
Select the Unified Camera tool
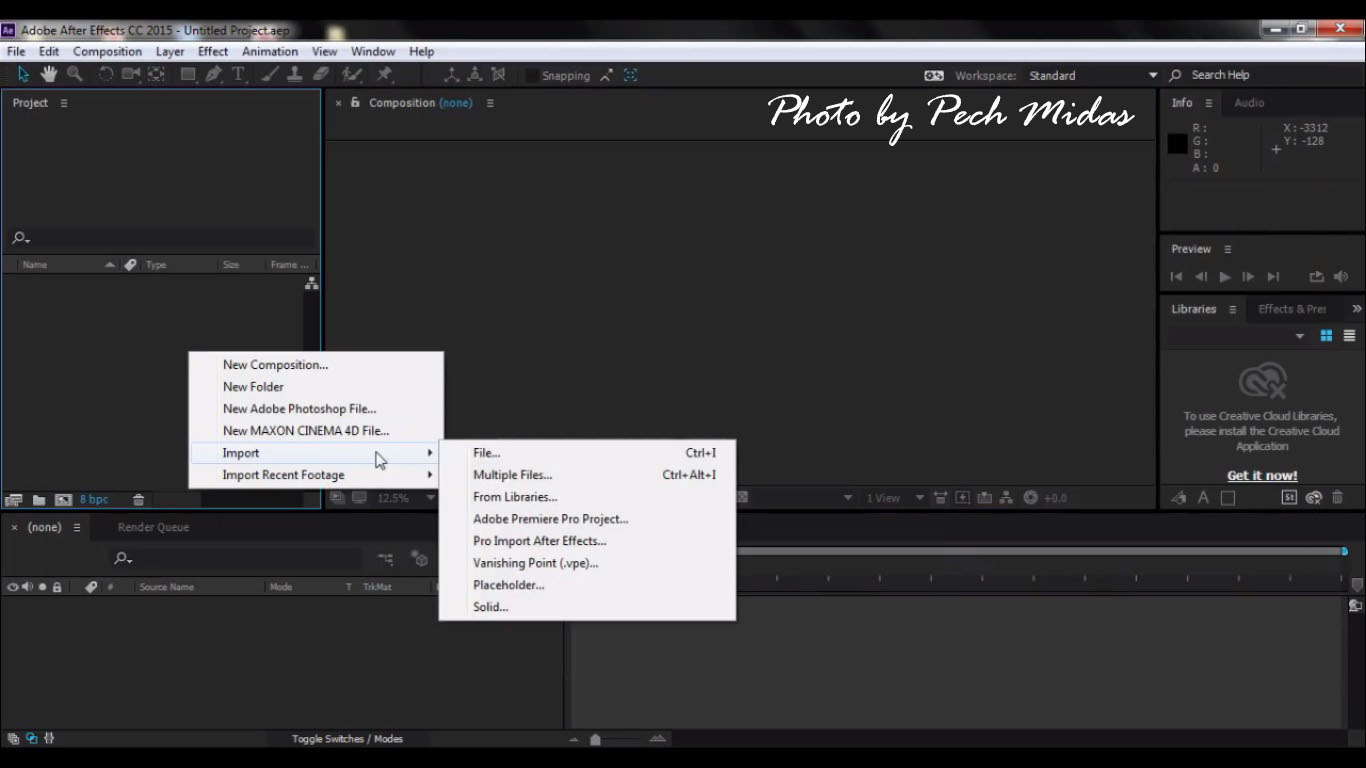click(131, 74)
